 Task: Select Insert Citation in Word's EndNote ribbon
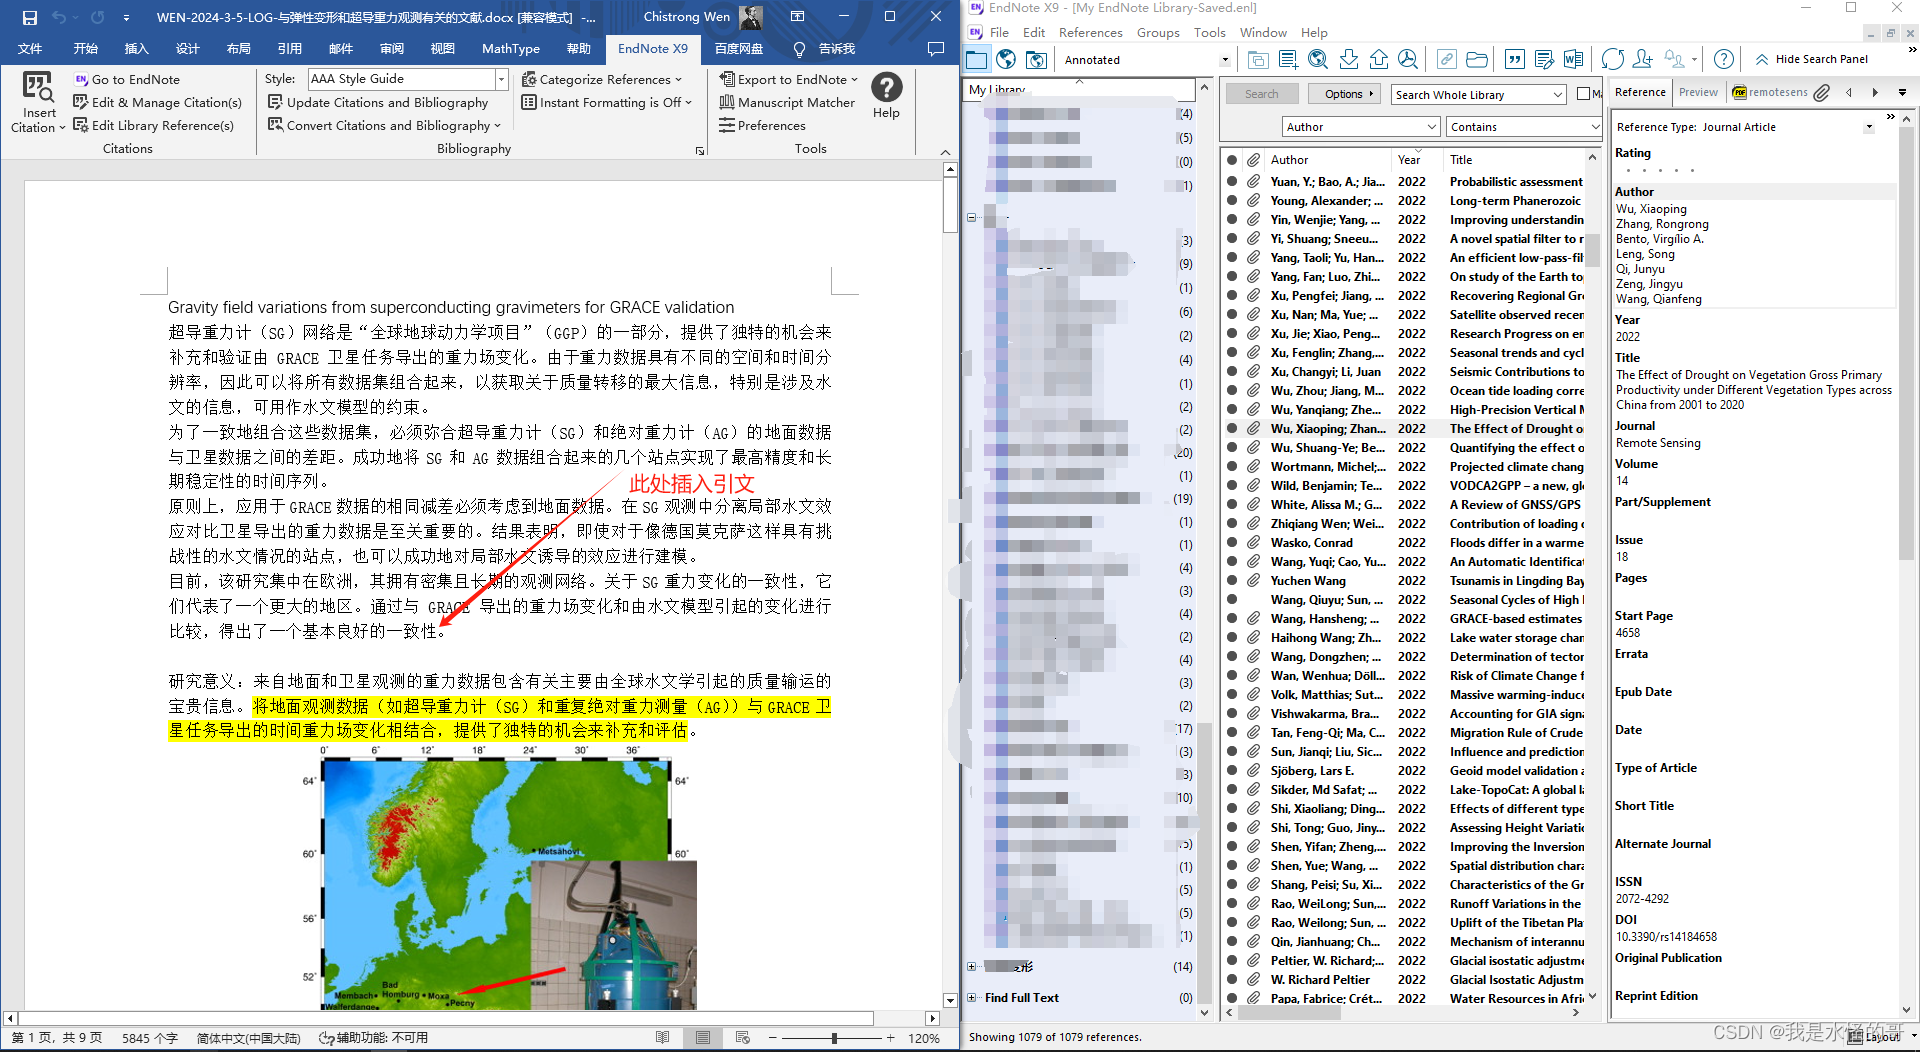[x=38, y=100]
